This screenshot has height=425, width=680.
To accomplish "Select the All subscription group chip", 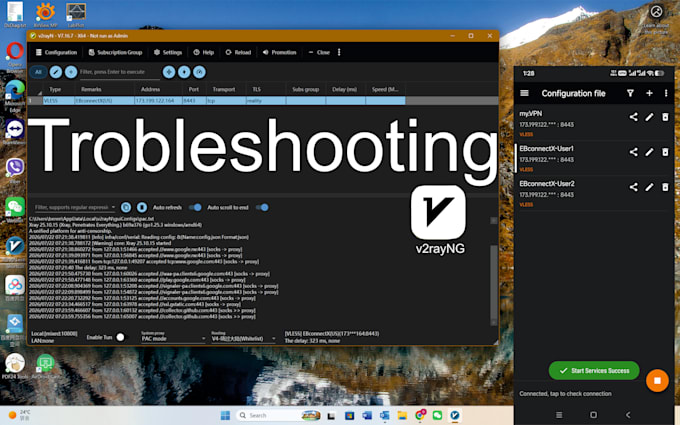I will [x=38, y=72].
